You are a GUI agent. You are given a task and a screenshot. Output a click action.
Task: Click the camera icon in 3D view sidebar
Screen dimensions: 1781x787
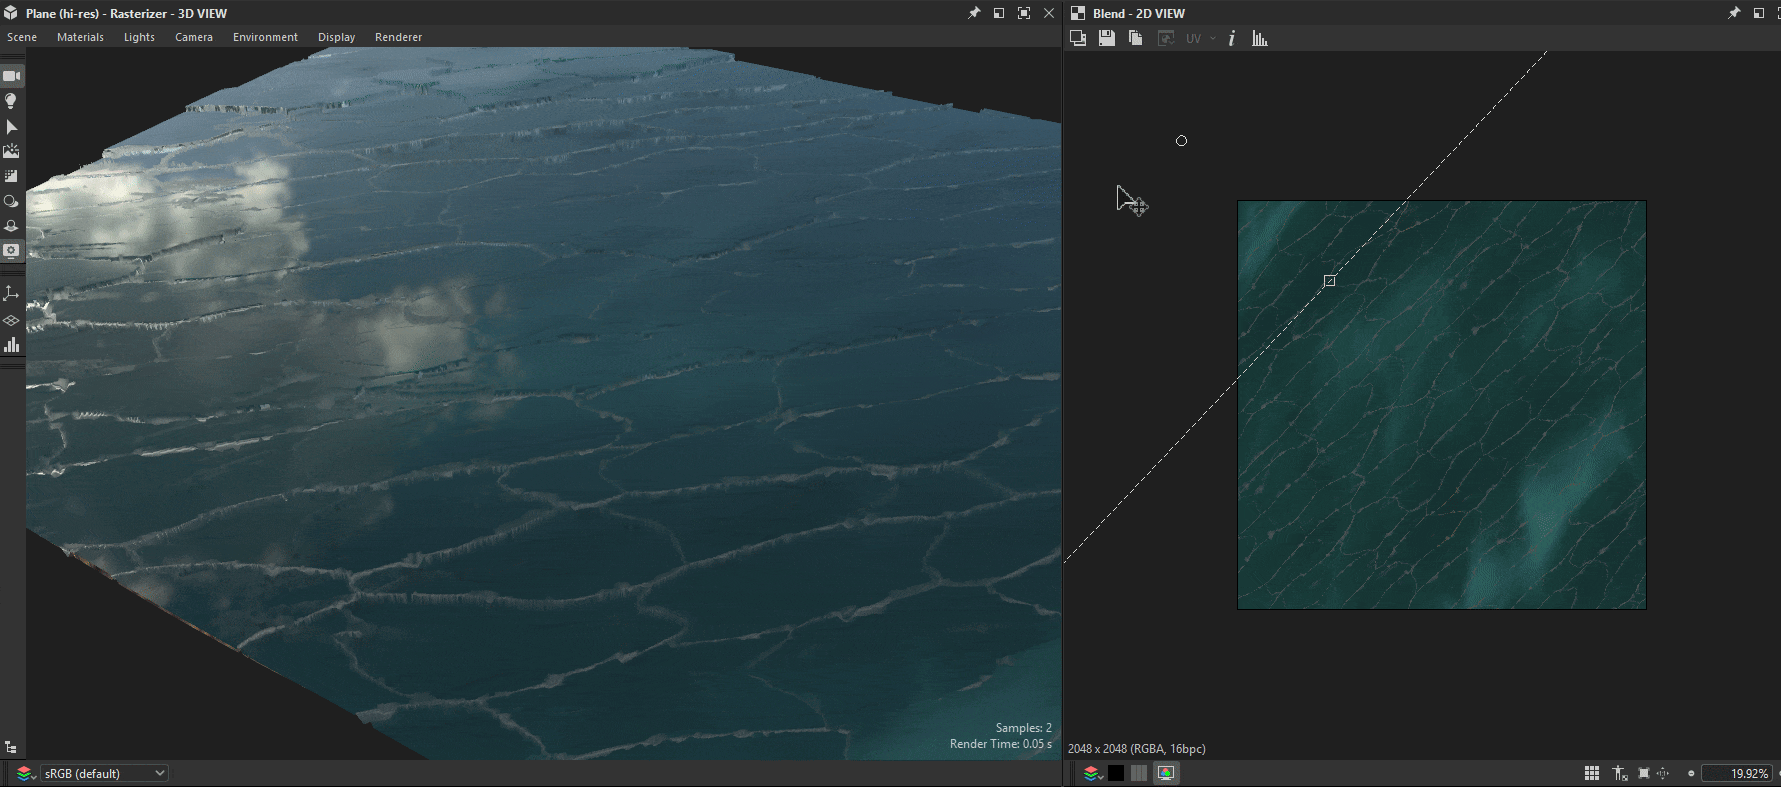[x=11, y=76]
